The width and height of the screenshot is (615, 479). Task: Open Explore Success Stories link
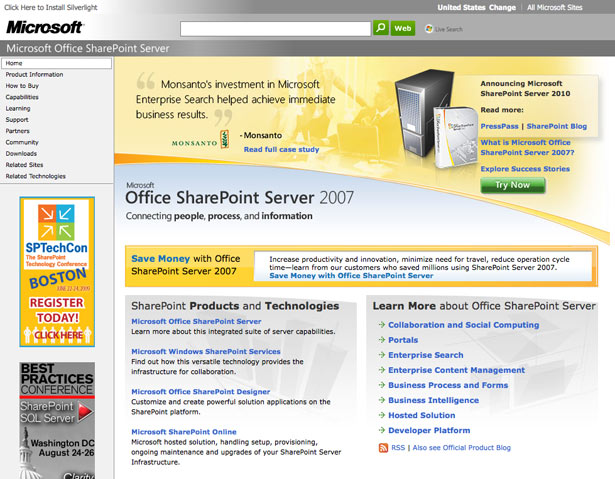tap(525, 169)
